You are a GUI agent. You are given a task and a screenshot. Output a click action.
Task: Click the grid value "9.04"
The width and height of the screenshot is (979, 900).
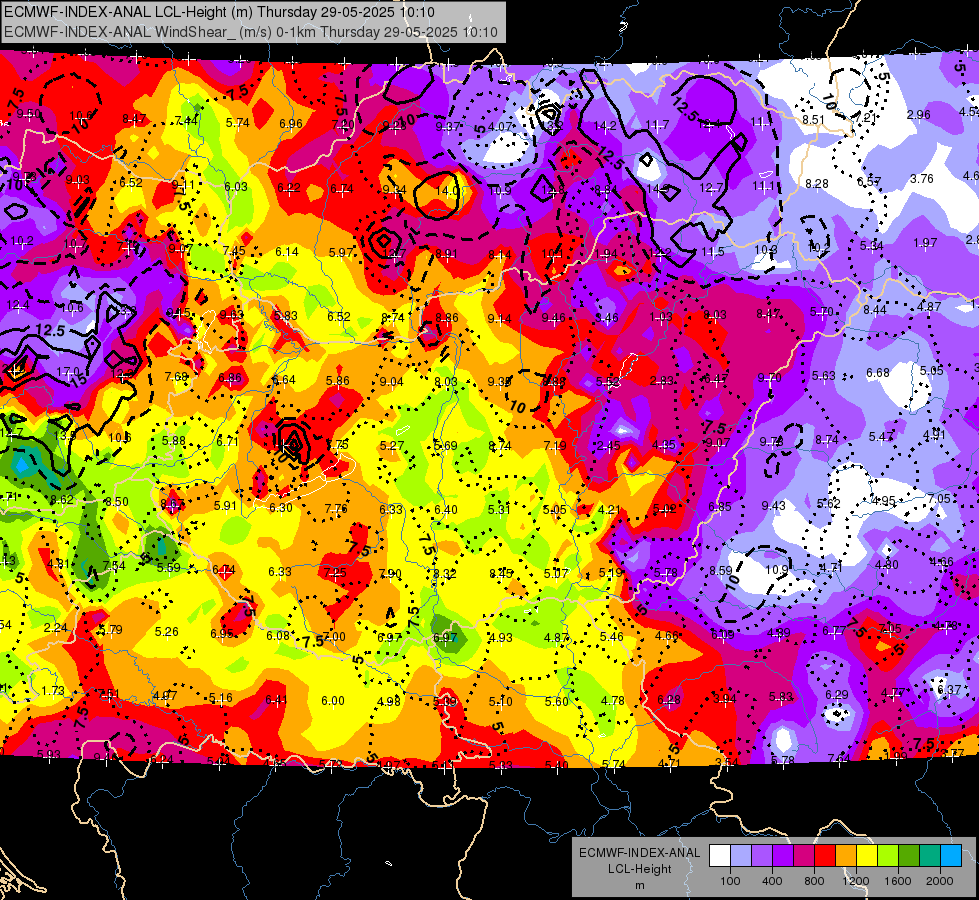pyautogui.click(x=391, y=382)
